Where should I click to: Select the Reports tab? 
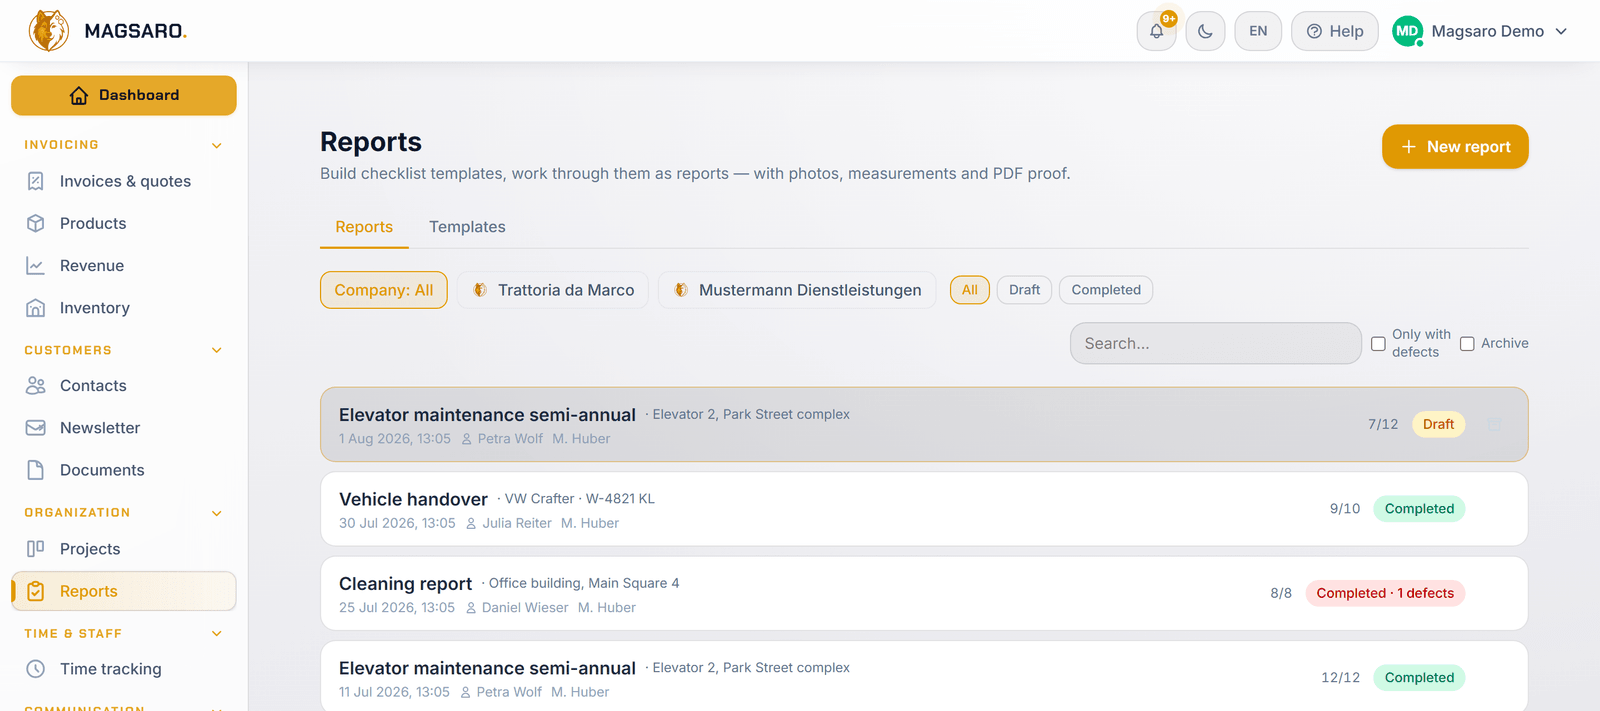(364, 227)
